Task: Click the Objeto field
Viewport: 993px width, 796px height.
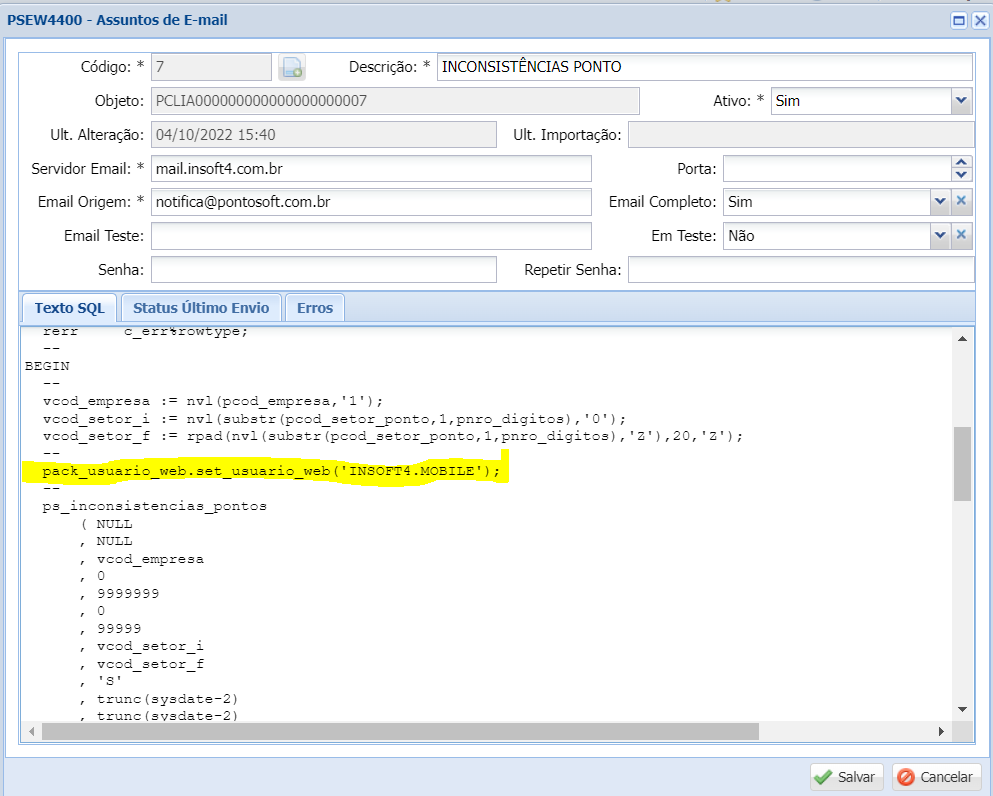Action: (395, 101)
